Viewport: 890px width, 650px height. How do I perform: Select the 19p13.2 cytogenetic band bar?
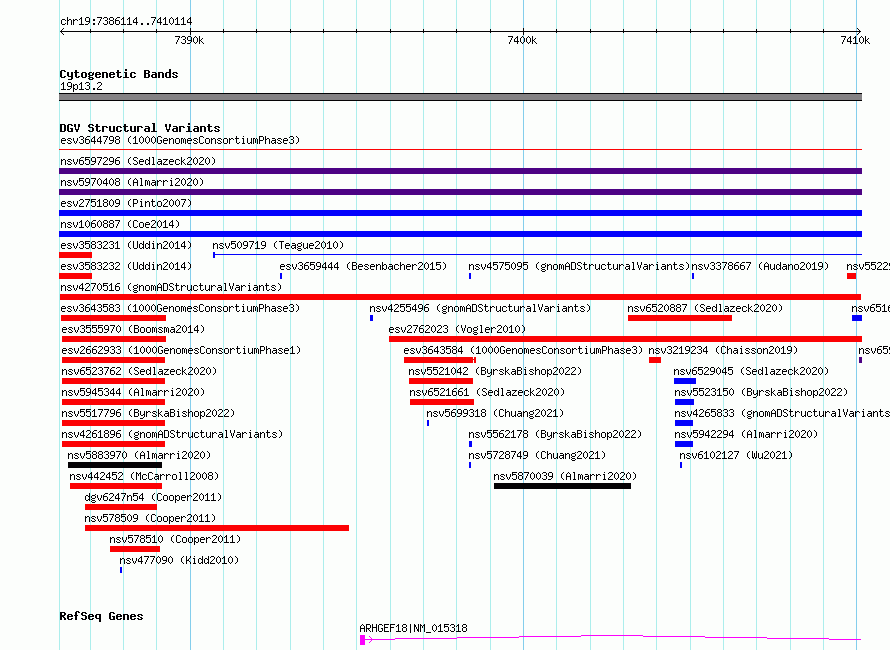(x=460, y=97)
